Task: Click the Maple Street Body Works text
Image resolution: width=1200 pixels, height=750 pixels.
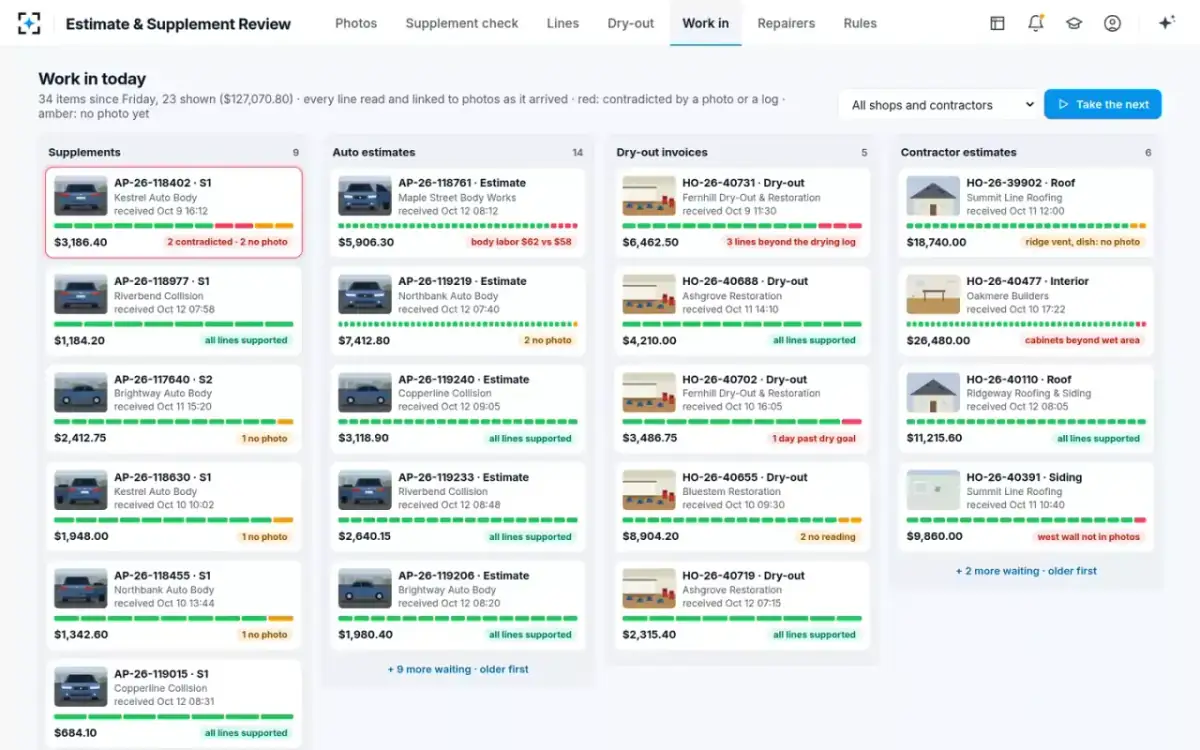Action: [457, 198]
